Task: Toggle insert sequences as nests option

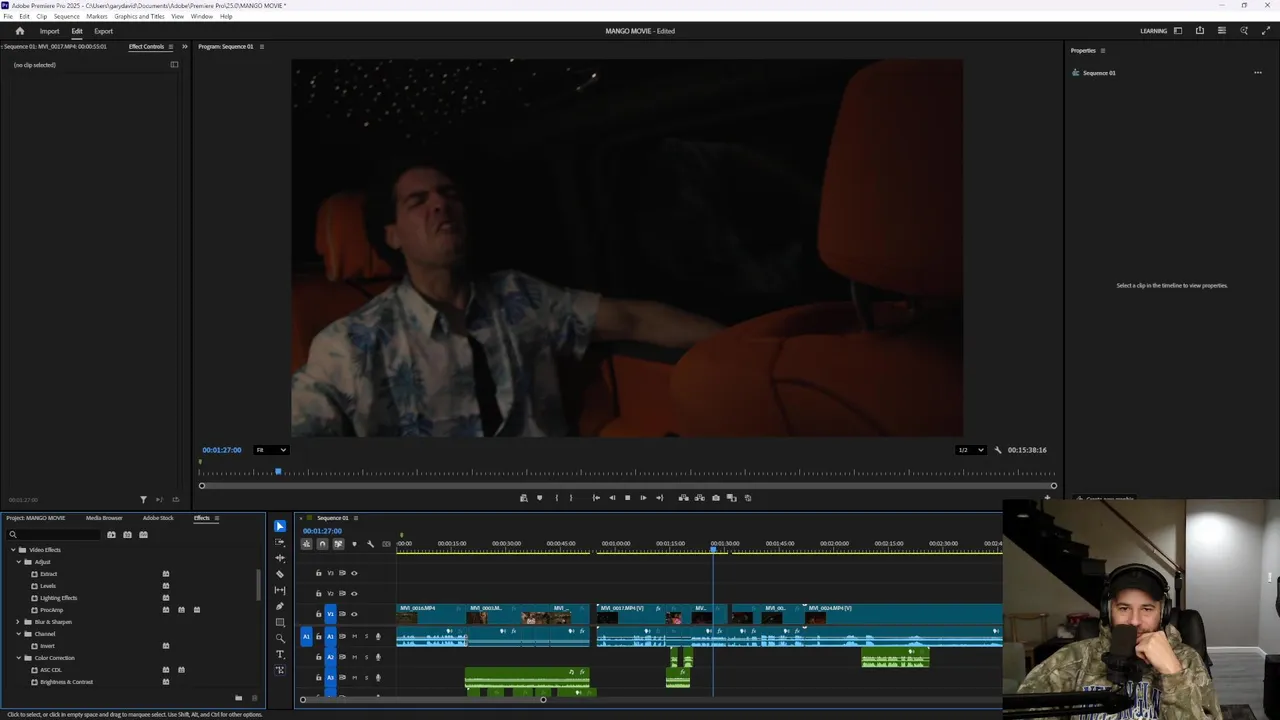Action: tap(307, 544)
